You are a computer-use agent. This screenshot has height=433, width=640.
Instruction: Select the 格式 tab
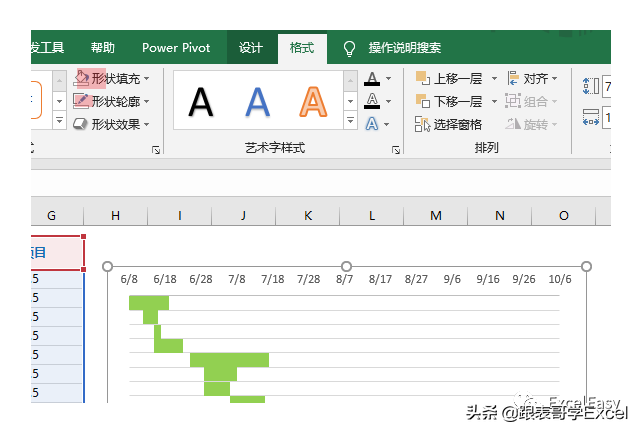point(302,48)
